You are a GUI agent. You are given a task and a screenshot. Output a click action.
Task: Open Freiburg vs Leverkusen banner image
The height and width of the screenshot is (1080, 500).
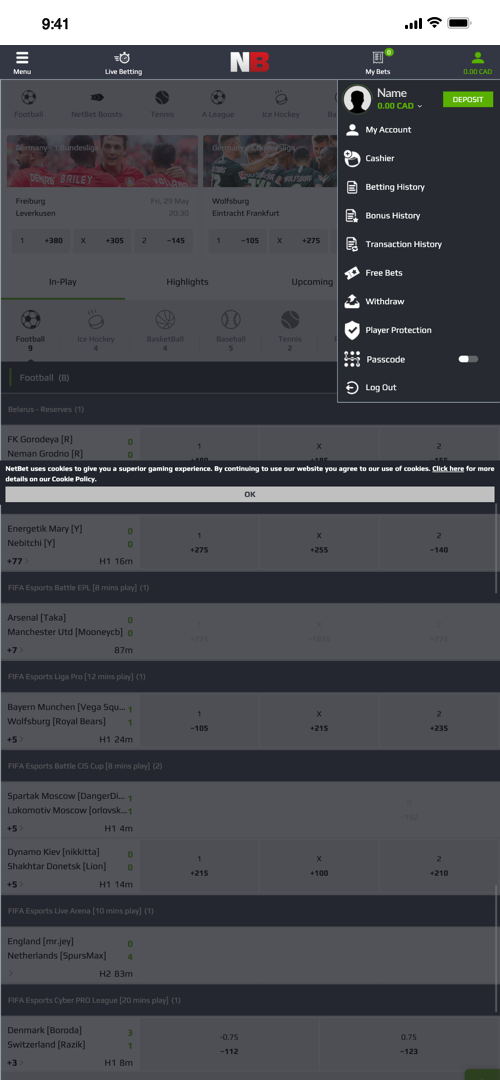pos(103,161)
